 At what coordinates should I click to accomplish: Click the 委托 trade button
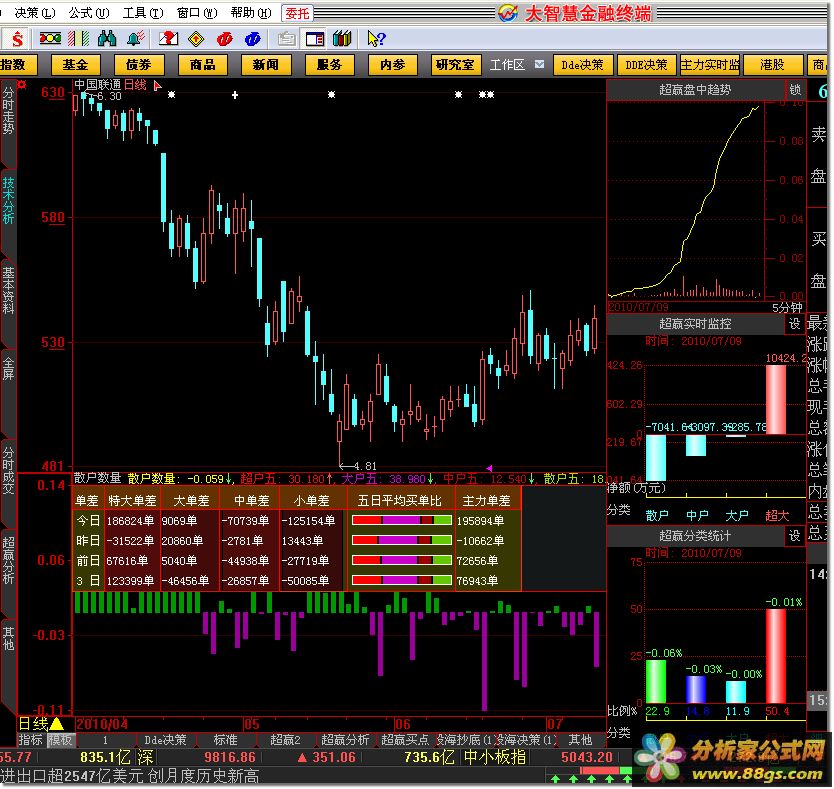tap(297, 13)
